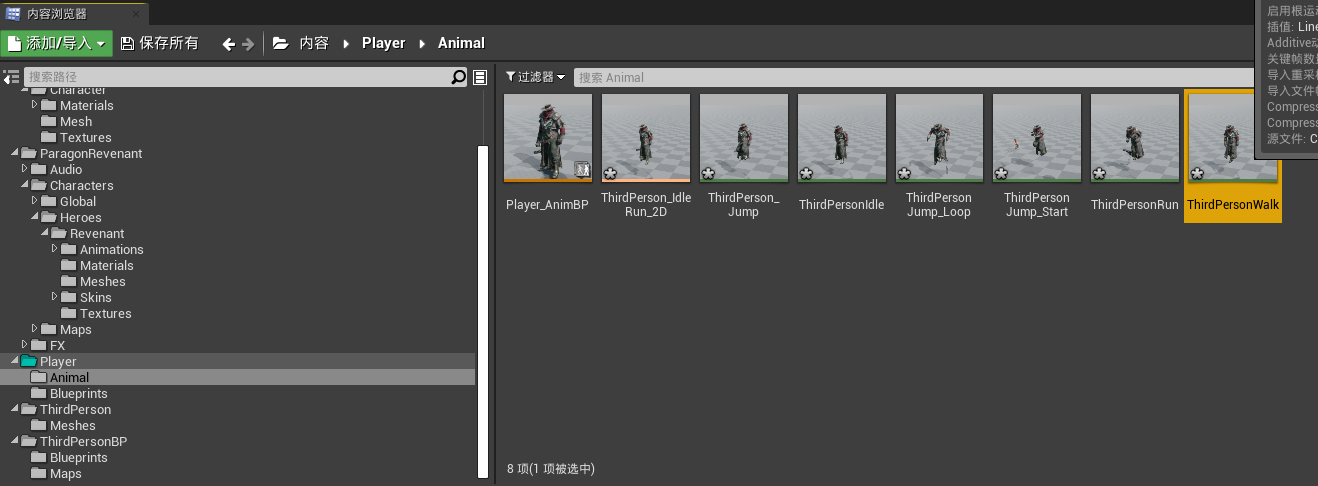Jump to 内容 in the breadcrumb path

click(314, 43)
